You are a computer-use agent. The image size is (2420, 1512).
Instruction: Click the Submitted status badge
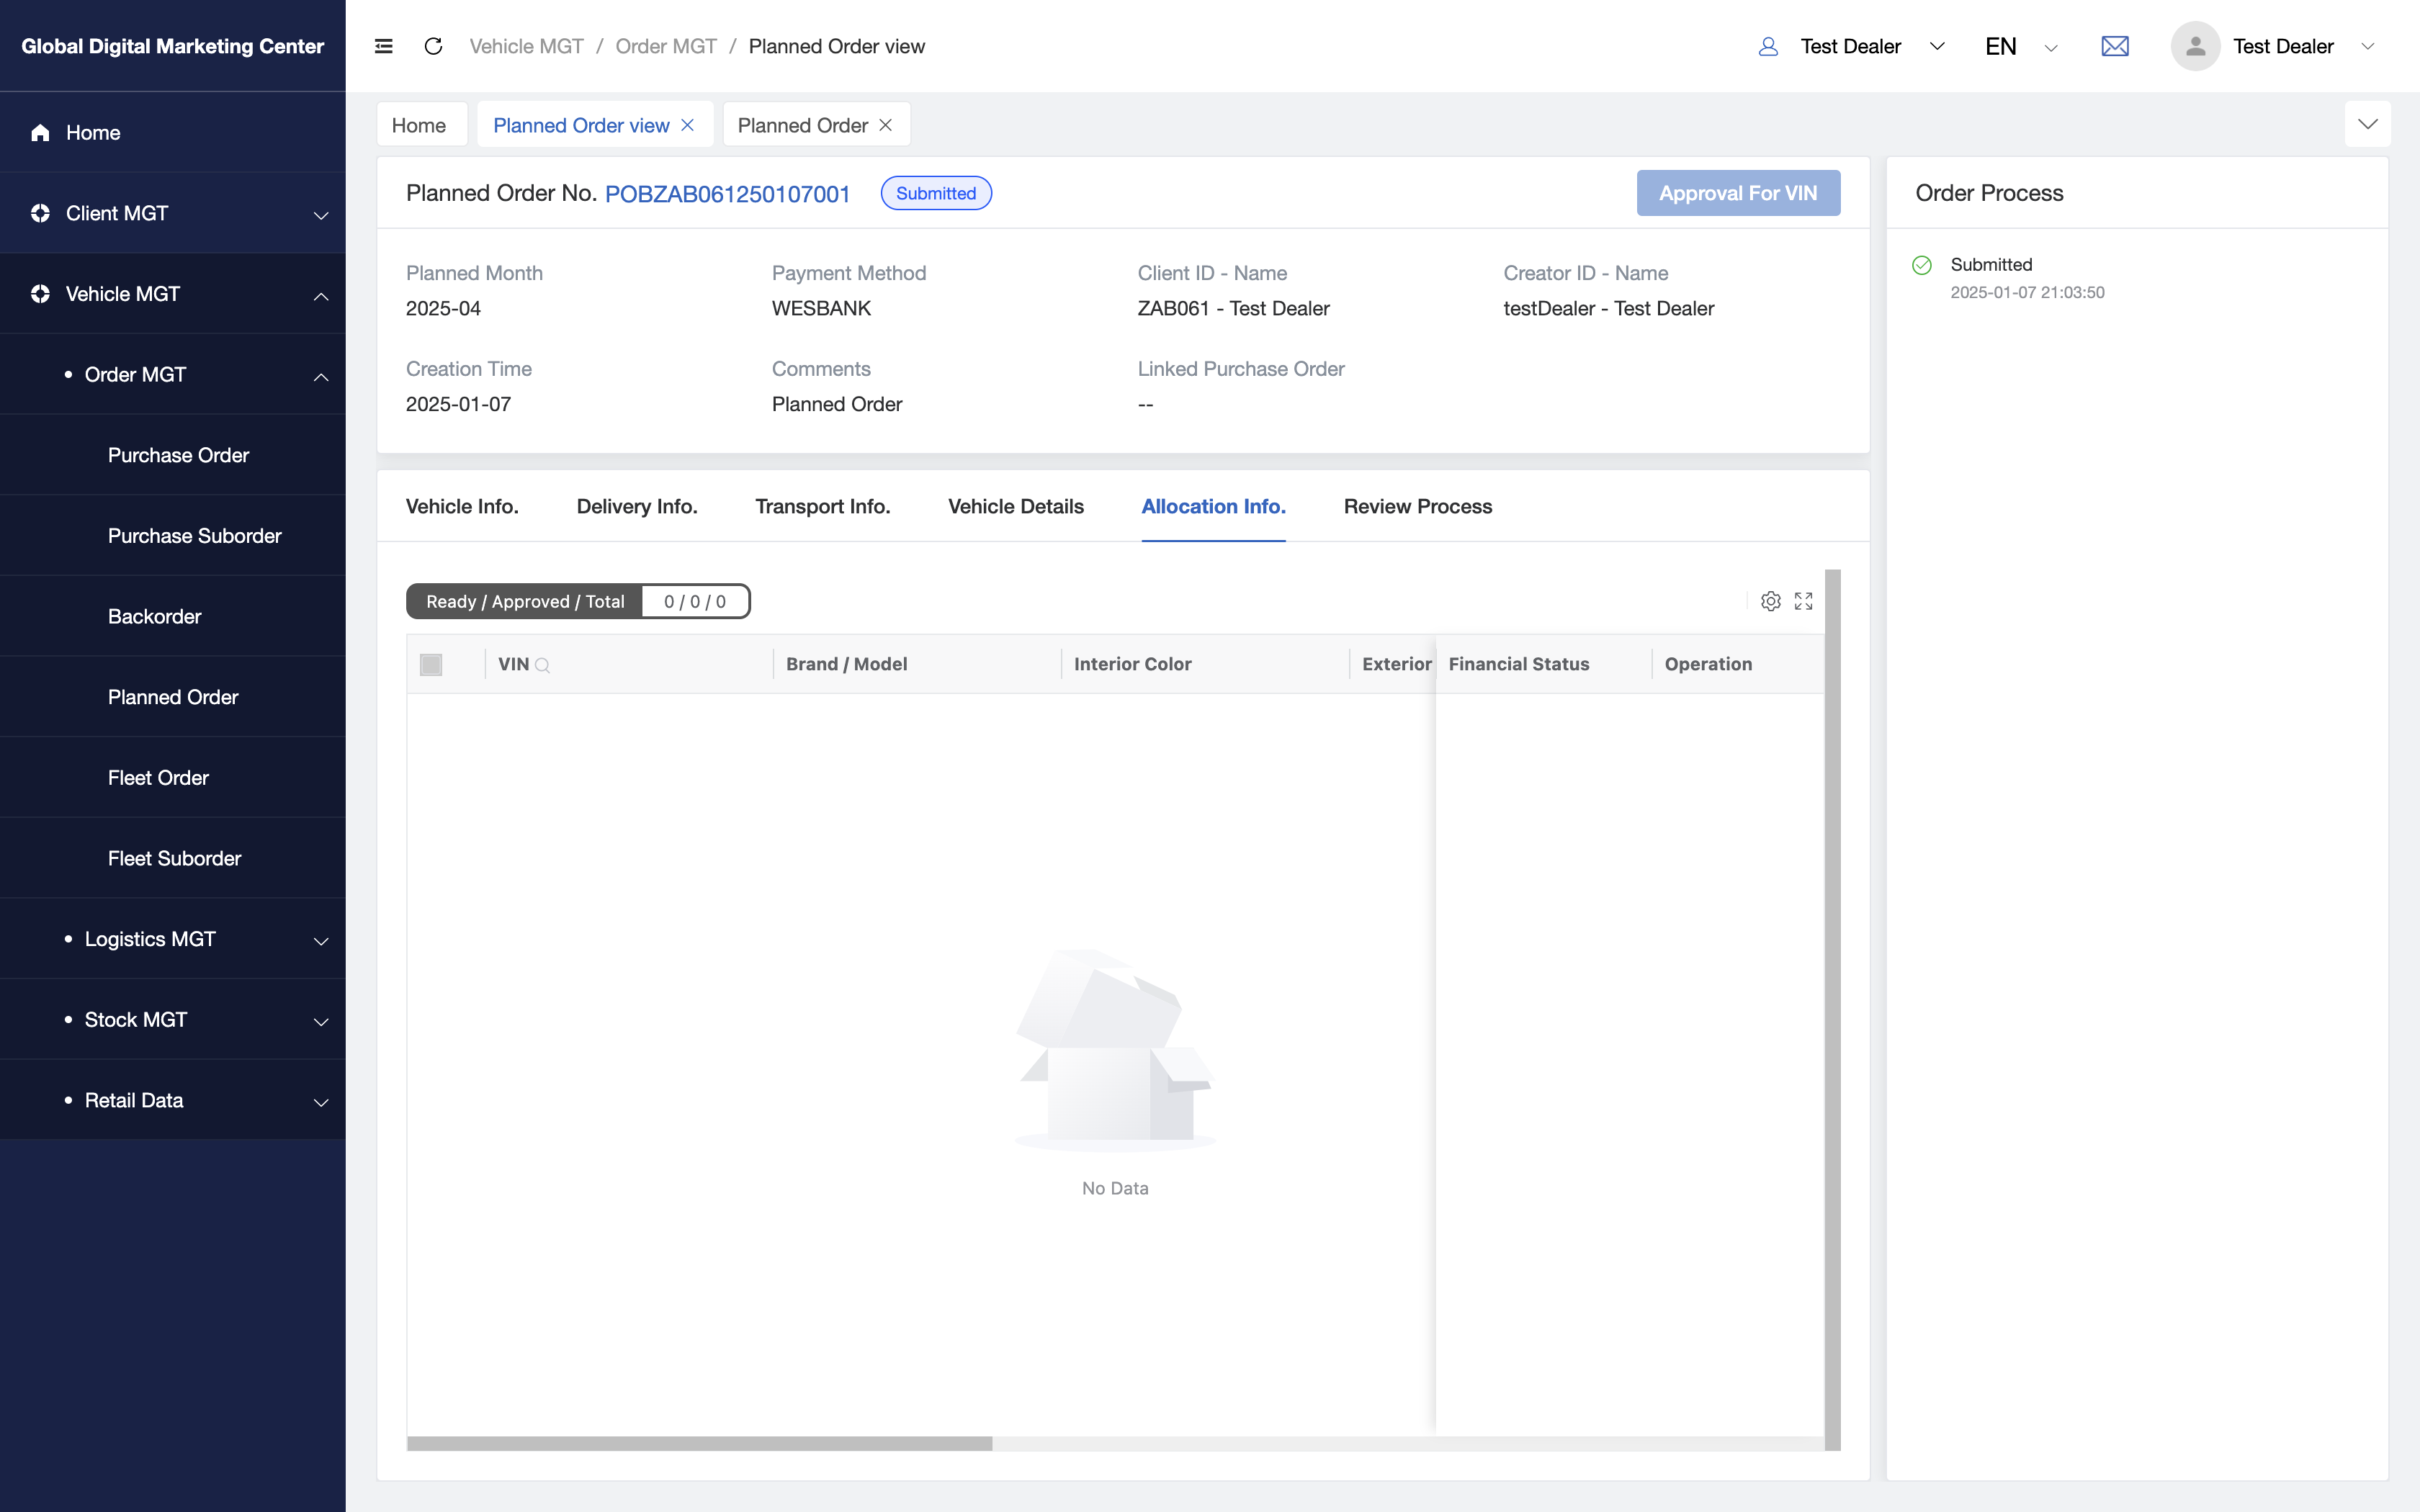pos(936,193)
